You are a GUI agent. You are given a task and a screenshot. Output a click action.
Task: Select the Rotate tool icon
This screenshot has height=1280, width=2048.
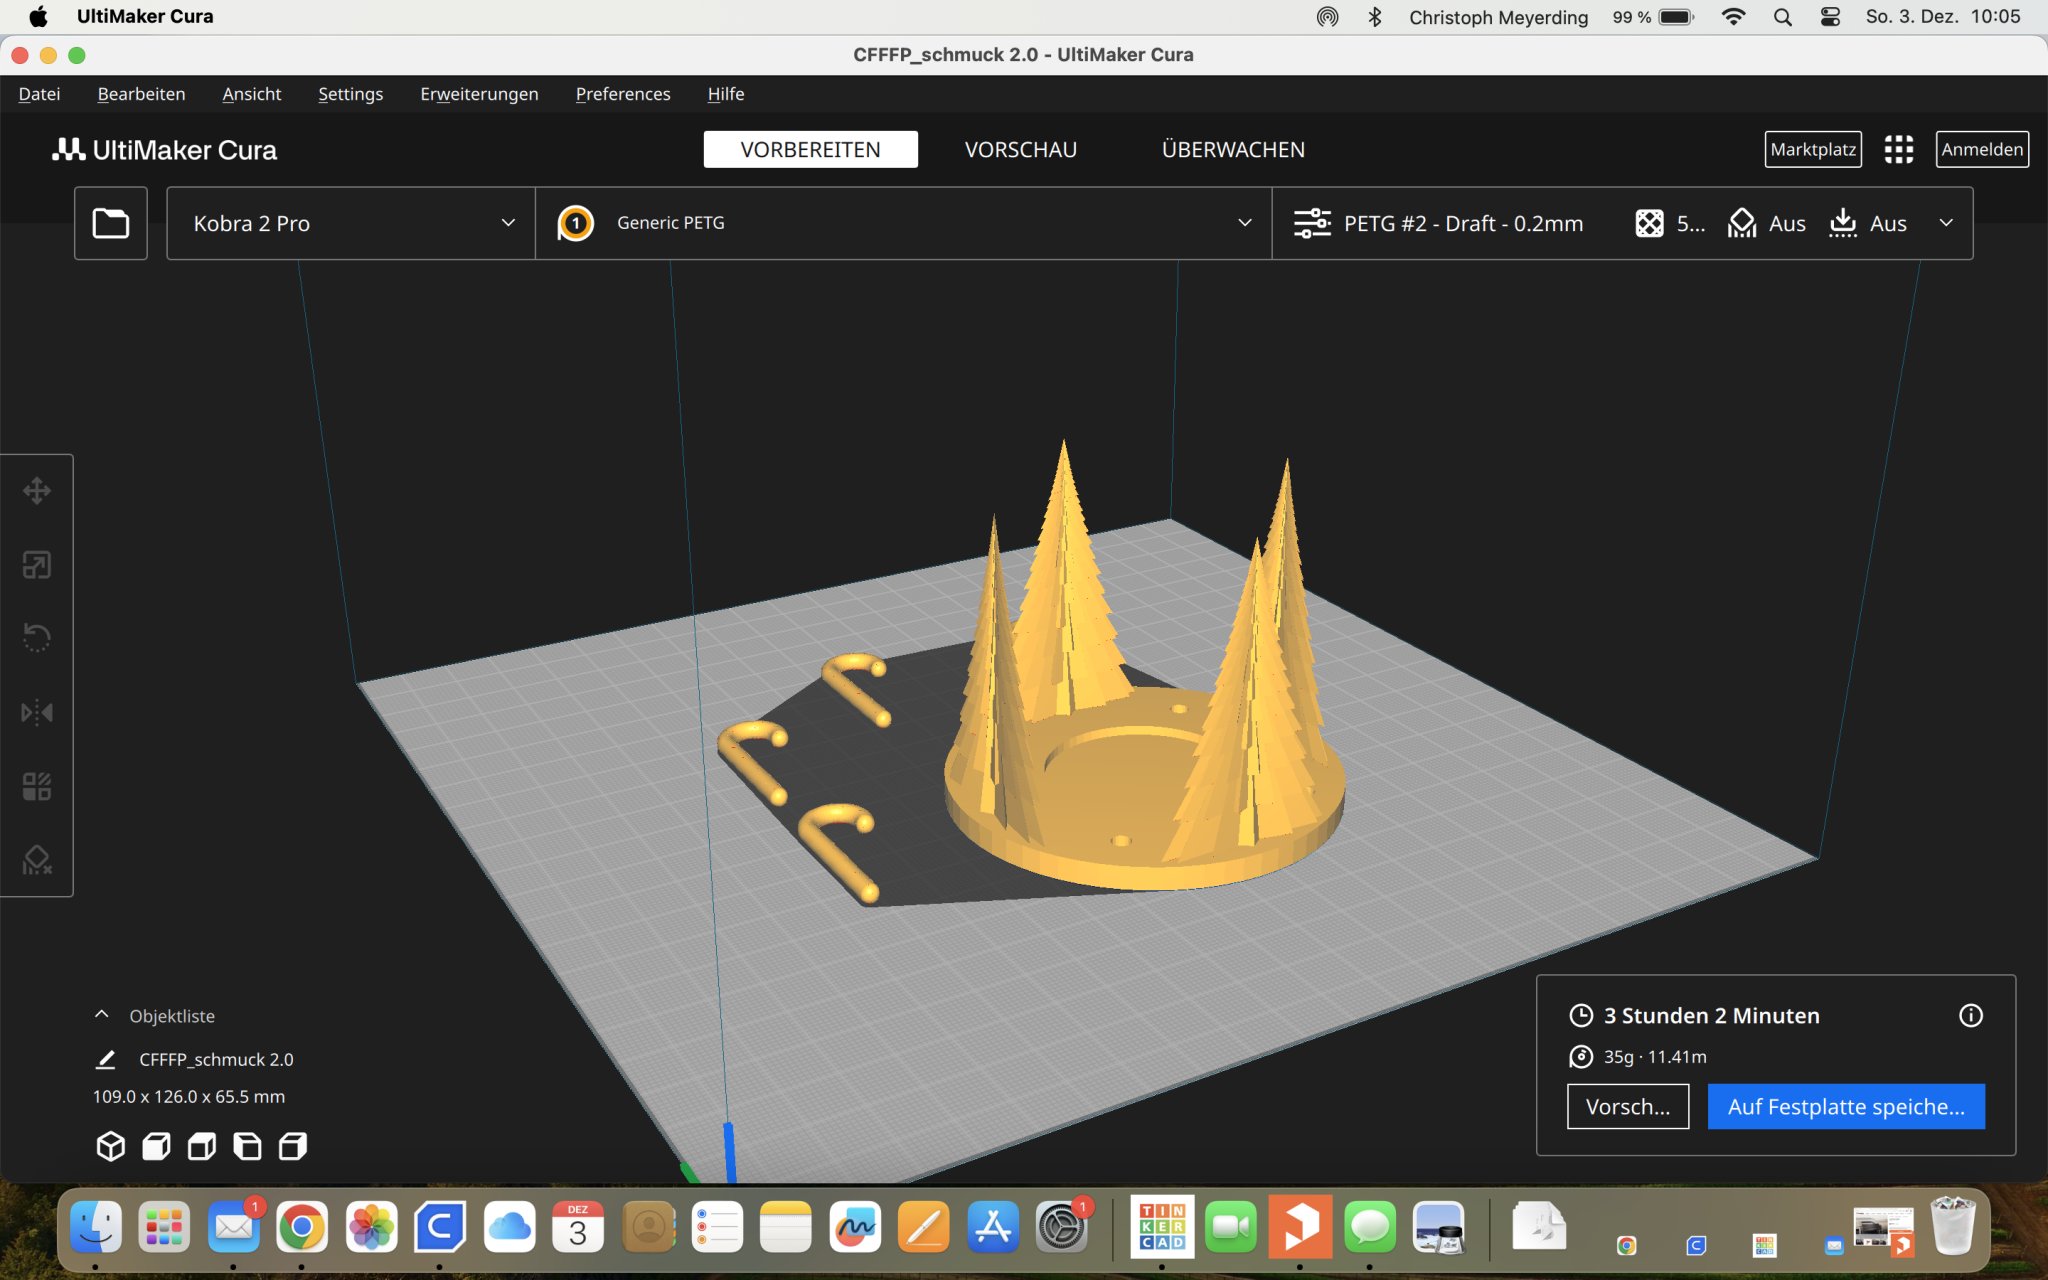coord(37,638)
